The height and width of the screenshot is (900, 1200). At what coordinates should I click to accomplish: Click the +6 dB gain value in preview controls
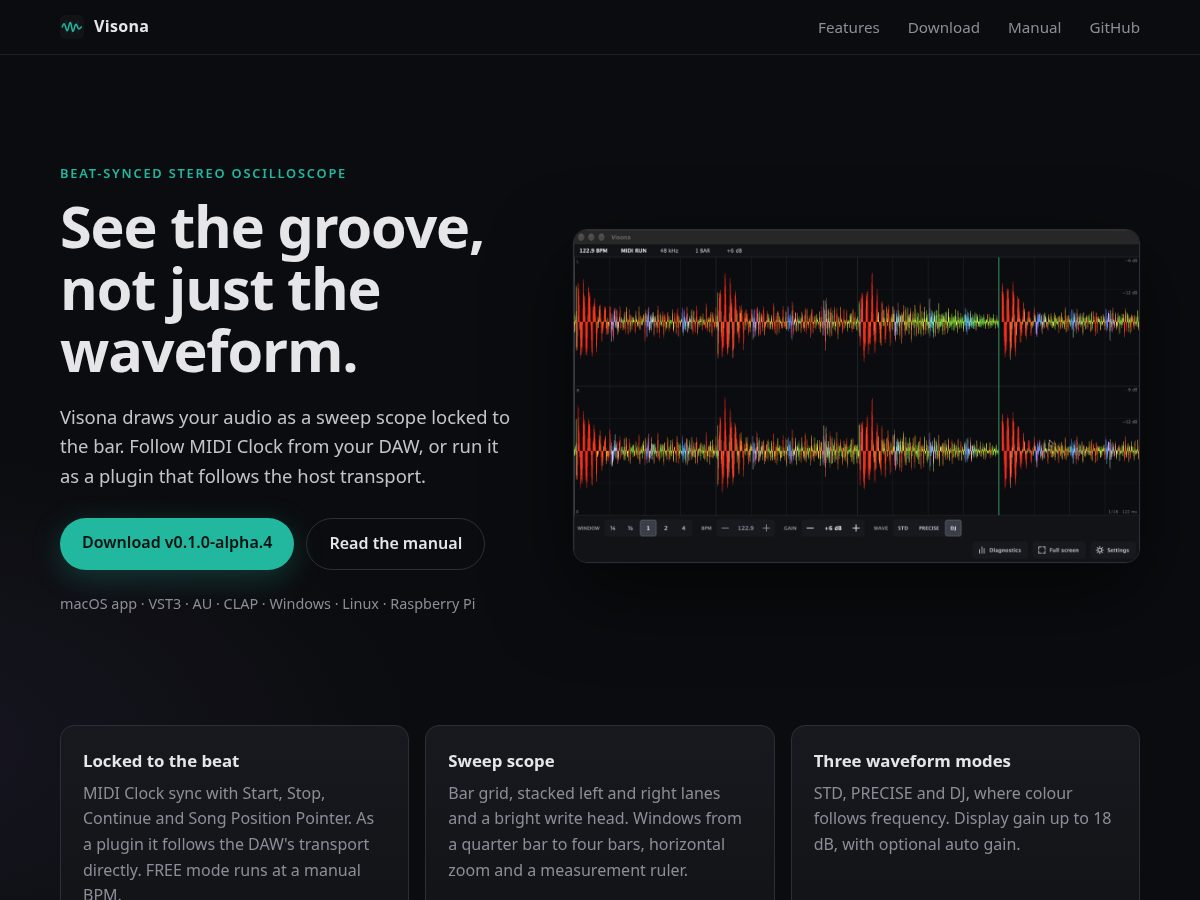pyautogui.click(x=833, y=528)
